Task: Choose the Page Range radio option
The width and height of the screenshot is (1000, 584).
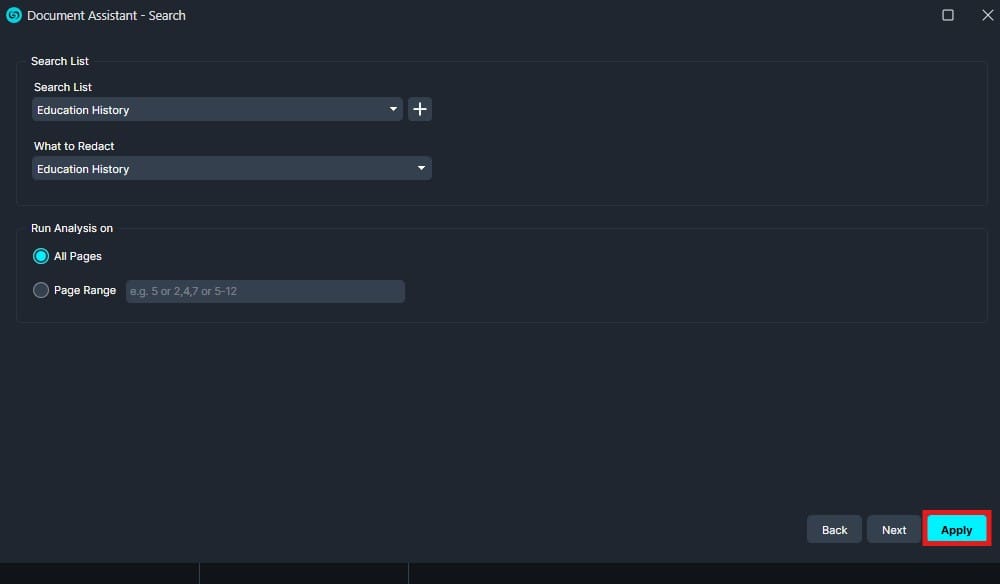Action: coord(41,290)
